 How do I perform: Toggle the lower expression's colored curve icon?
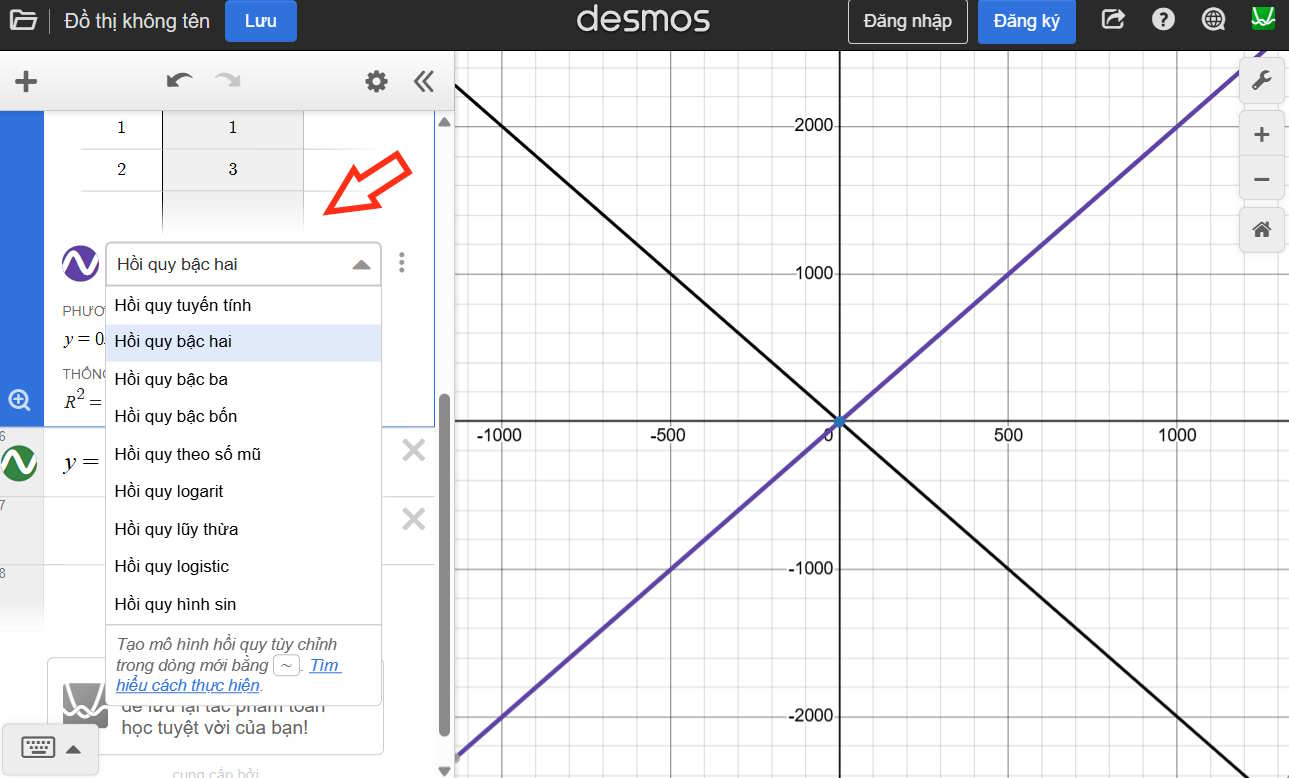pyautogui.click(x=18, y=463)
